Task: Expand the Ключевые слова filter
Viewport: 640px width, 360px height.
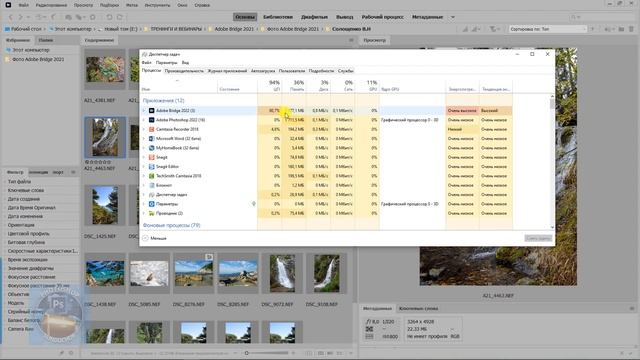Action: tap(6, 190)
